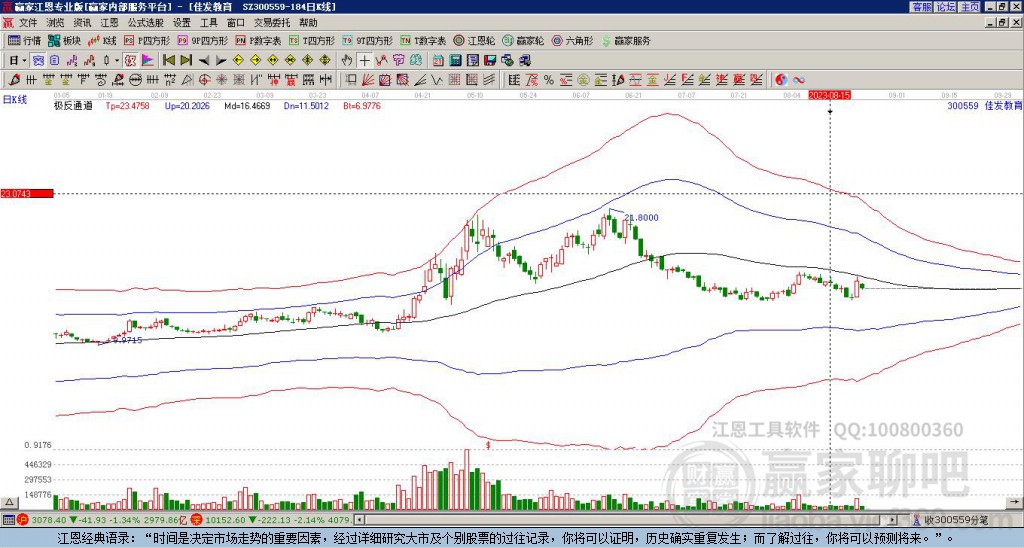Open the T数字表 tool

pyautogui.click(x=423, y=40)
